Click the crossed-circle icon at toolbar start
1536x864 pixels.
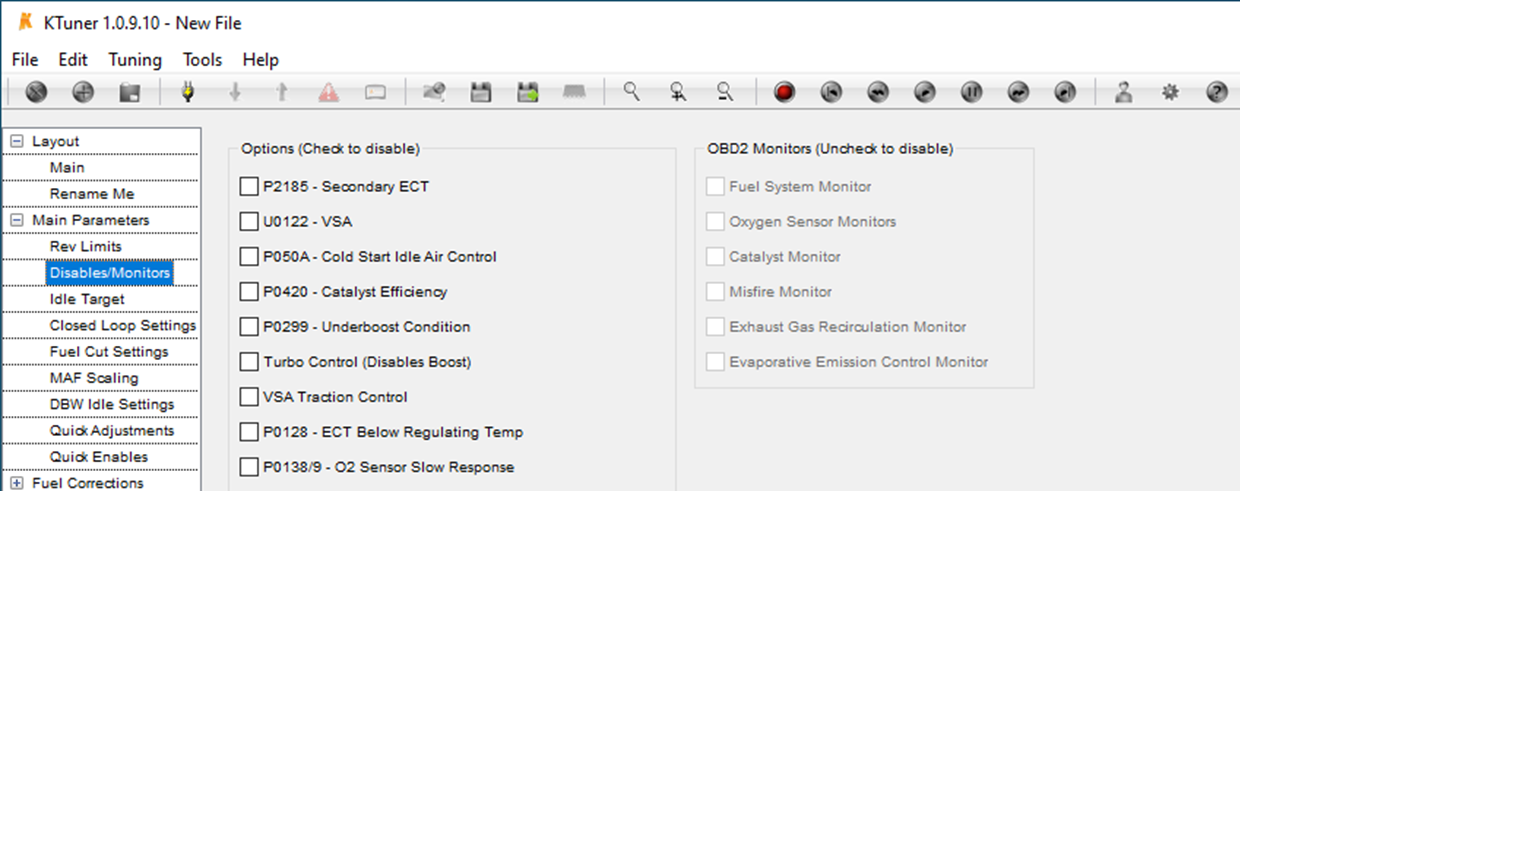[x=36, y=92]
